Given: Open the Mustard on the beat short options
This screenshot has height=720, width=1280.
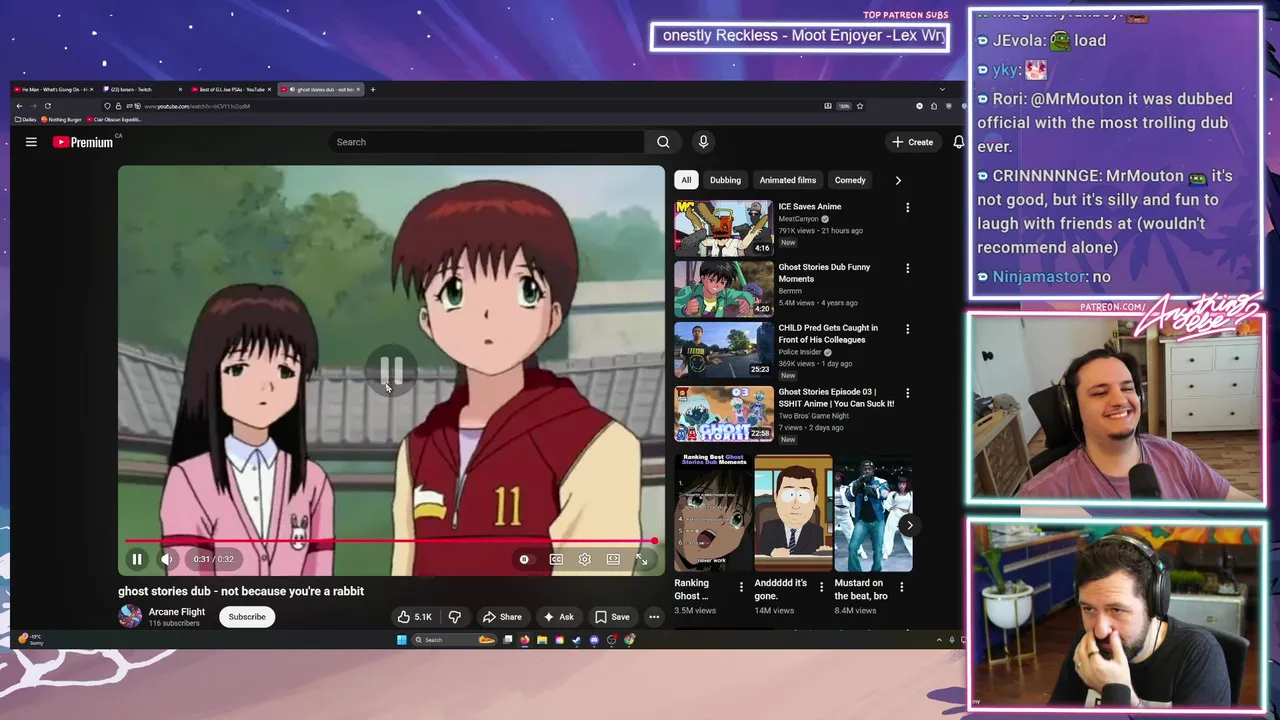Looking at the screenshot, I should coord(901,587).
